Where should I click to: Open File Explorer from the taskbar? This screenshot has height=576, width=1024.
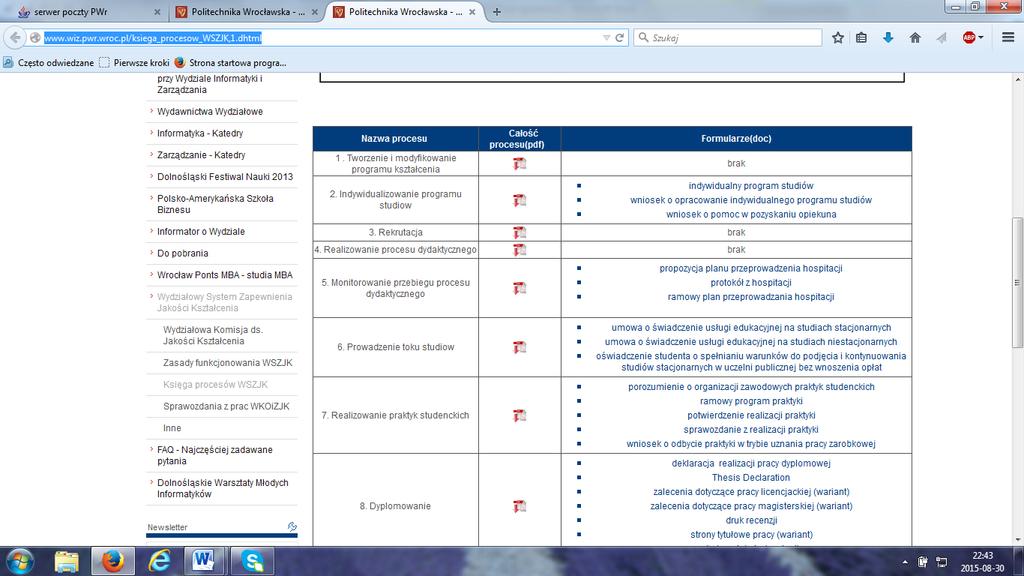pyautogui.click(x=66, y=562)
